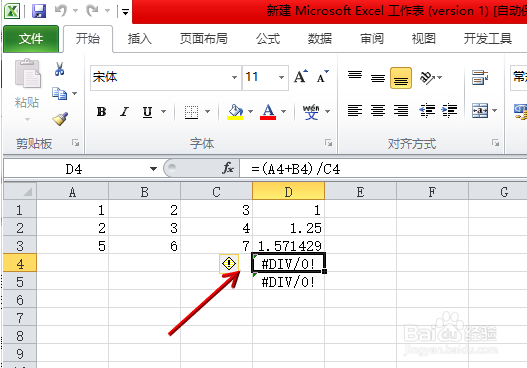Click the Increase Indent icon
This screenshot has height=368, width=527.
click(449, 110)
